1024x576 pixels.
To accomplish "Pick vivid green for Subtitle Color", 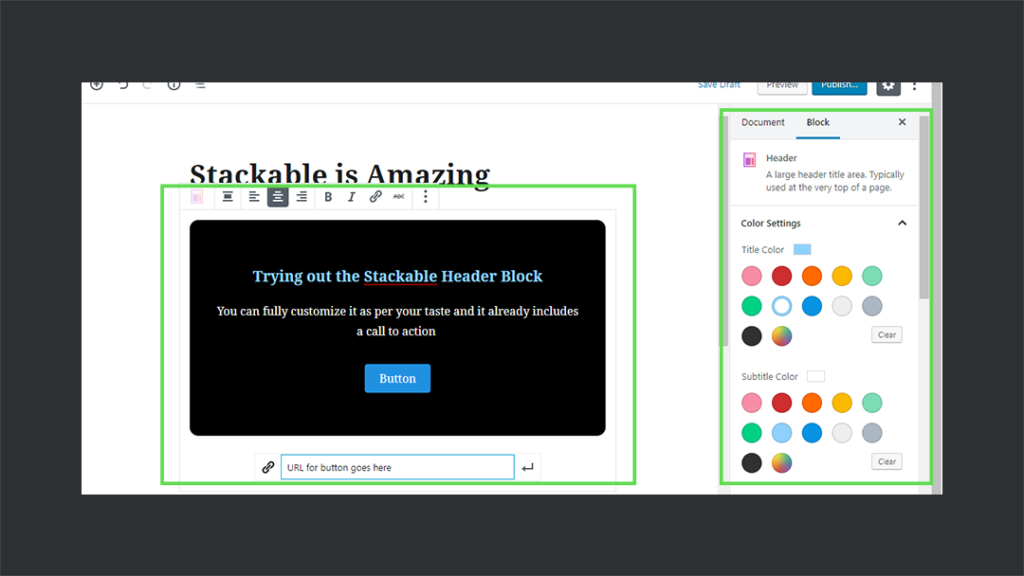I will [752, 433].
